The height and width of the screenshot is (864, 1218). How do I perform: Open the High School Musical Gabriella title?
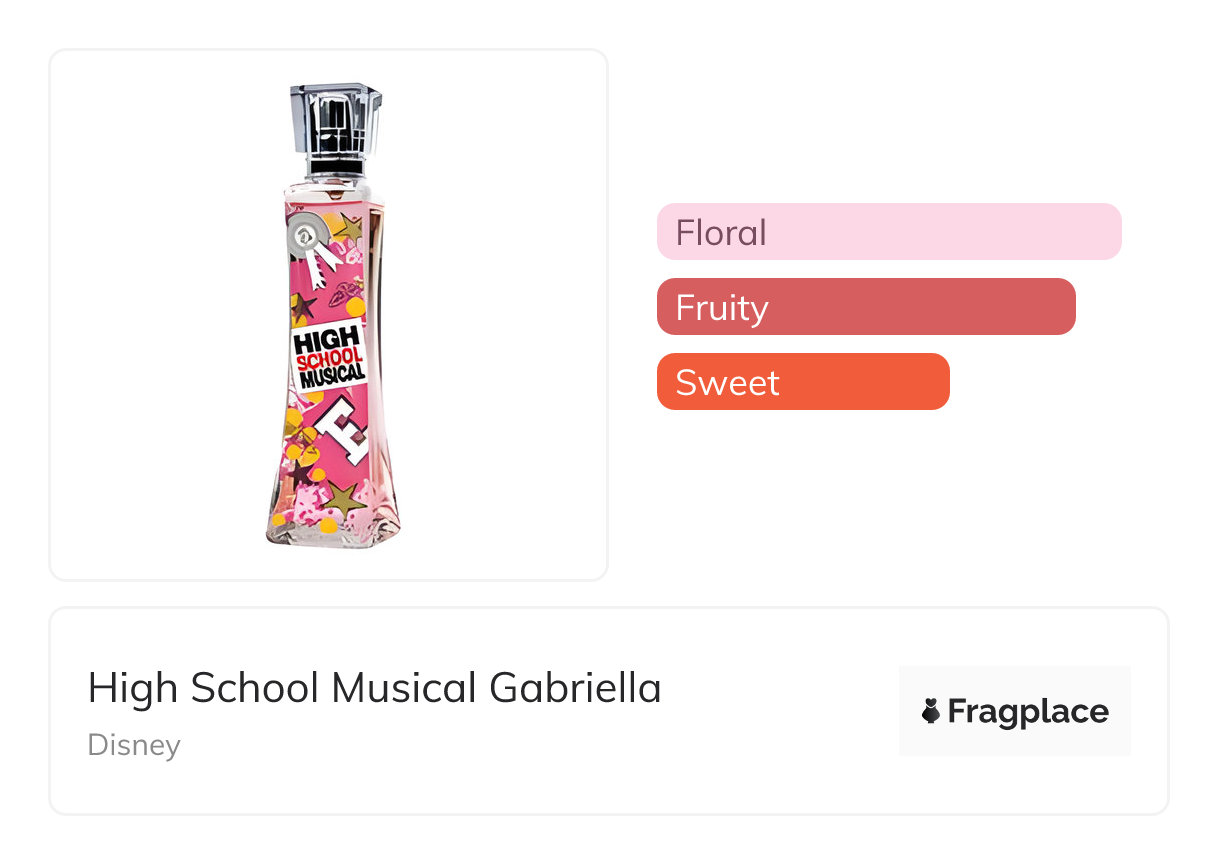click(x=374, y=688)
